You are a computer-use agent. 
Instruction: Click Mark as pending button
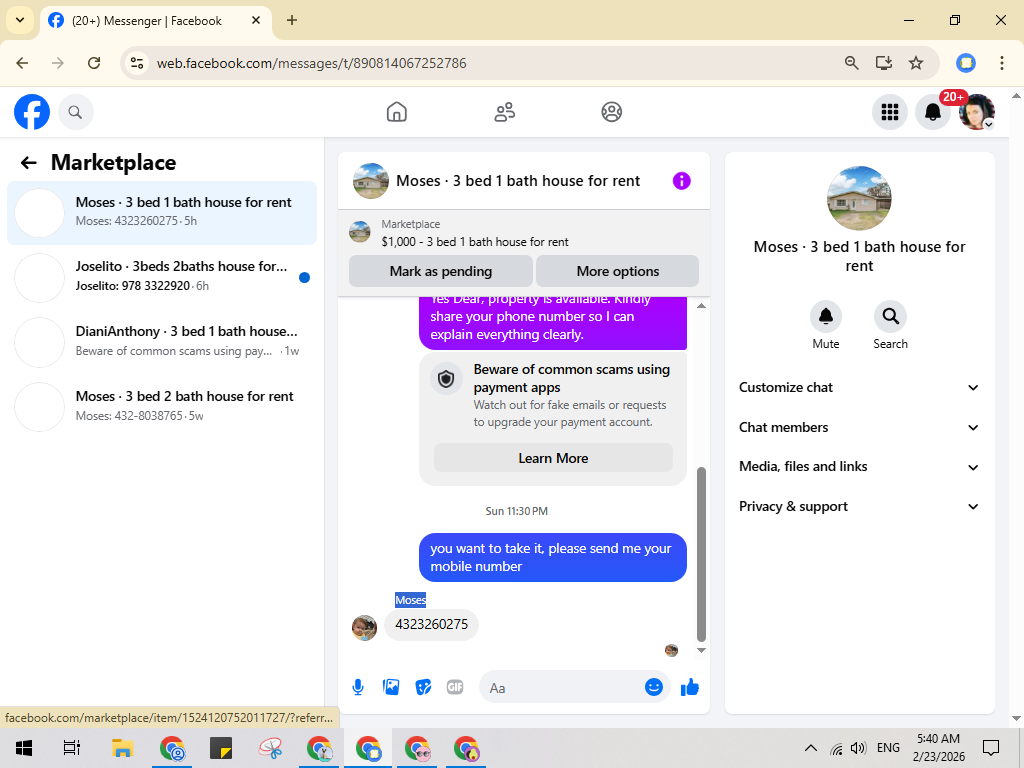(441, 271)
